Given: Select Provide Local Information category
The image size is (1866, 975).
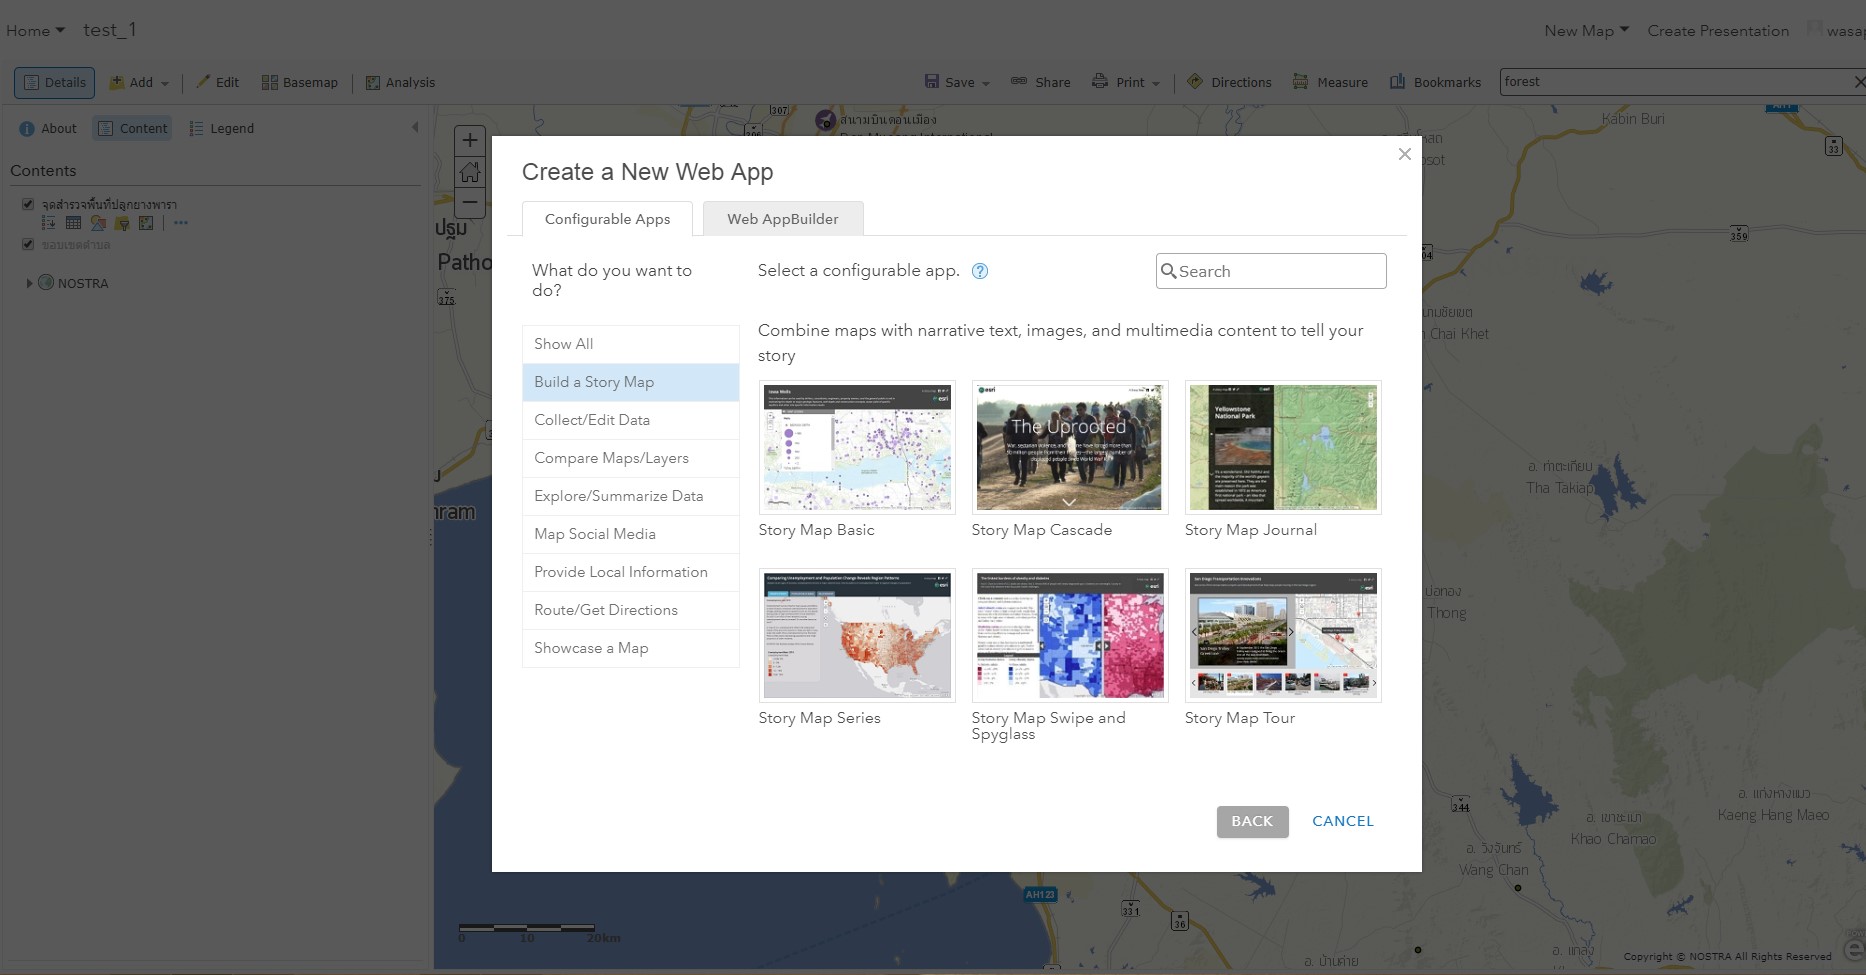Looking at the screenshot, I should [x=630, y=572].
